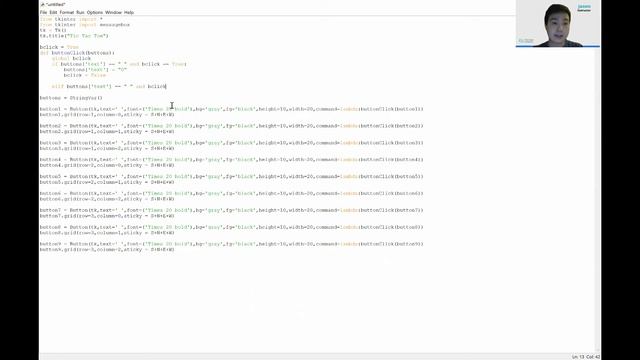Click the line setting buttons['text'] to "O"

[95, 70]
